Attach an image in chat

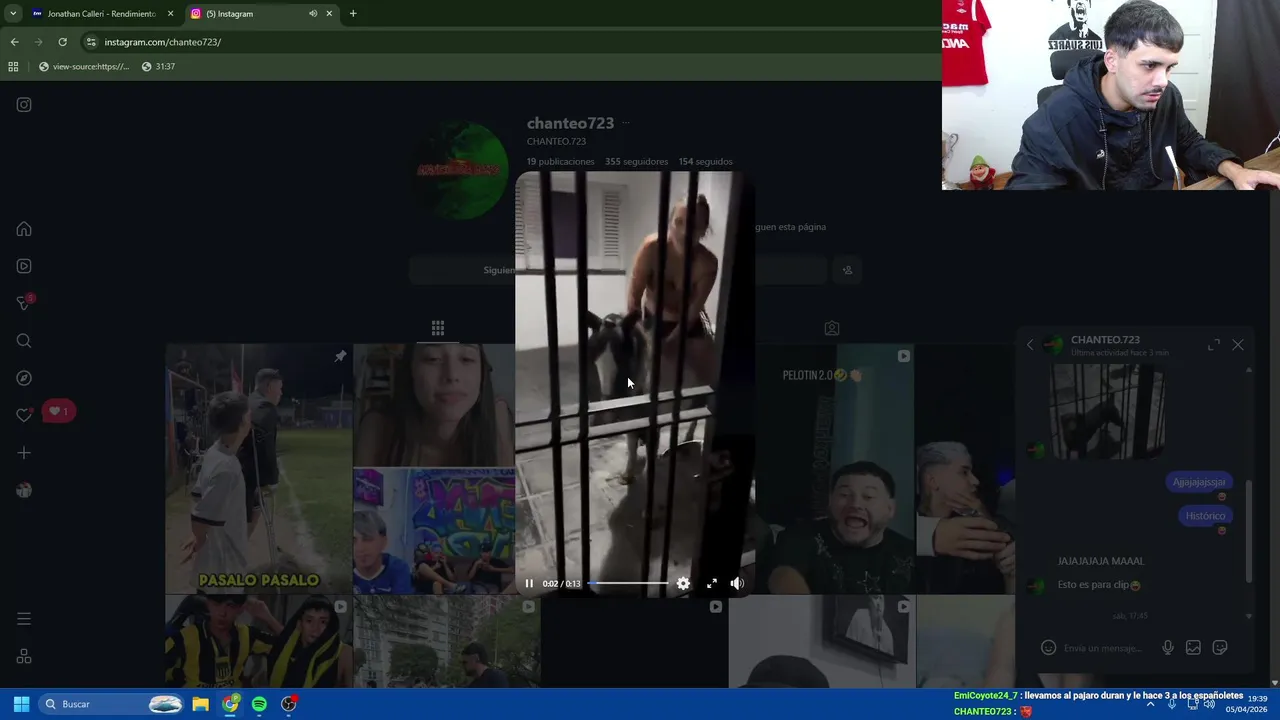[x=1193, y=648]
